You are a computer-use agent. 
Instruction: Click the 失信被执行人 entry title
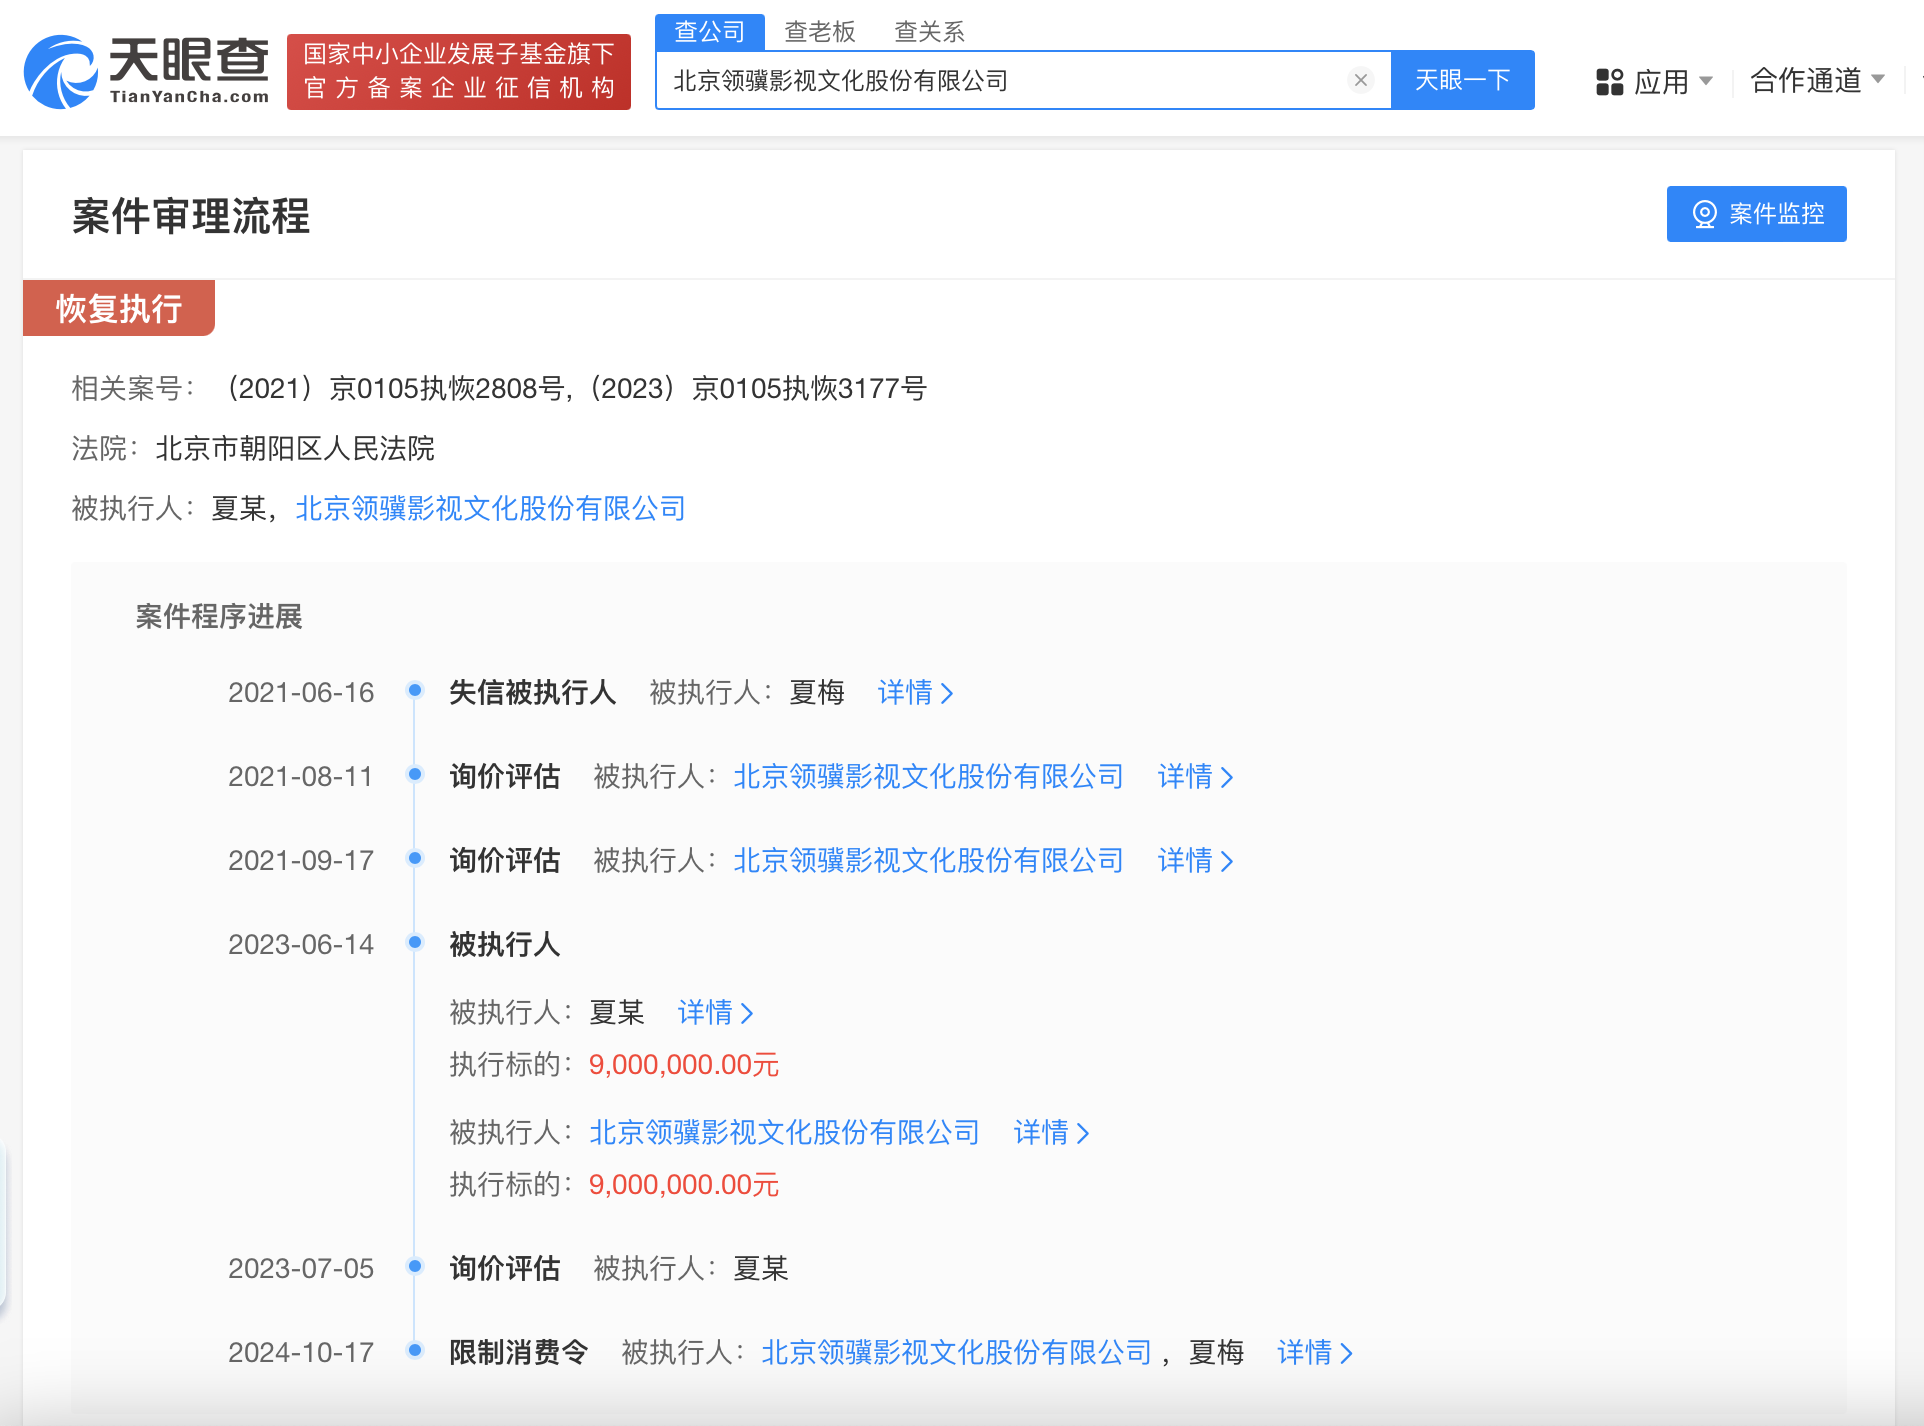pyautogui.click(x=532, y=692)
